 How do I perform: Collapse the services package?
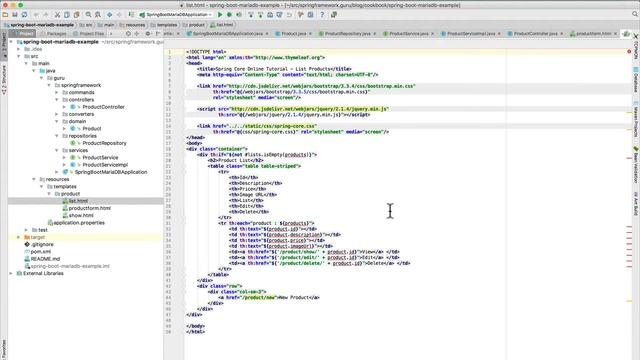click(56, 151)
